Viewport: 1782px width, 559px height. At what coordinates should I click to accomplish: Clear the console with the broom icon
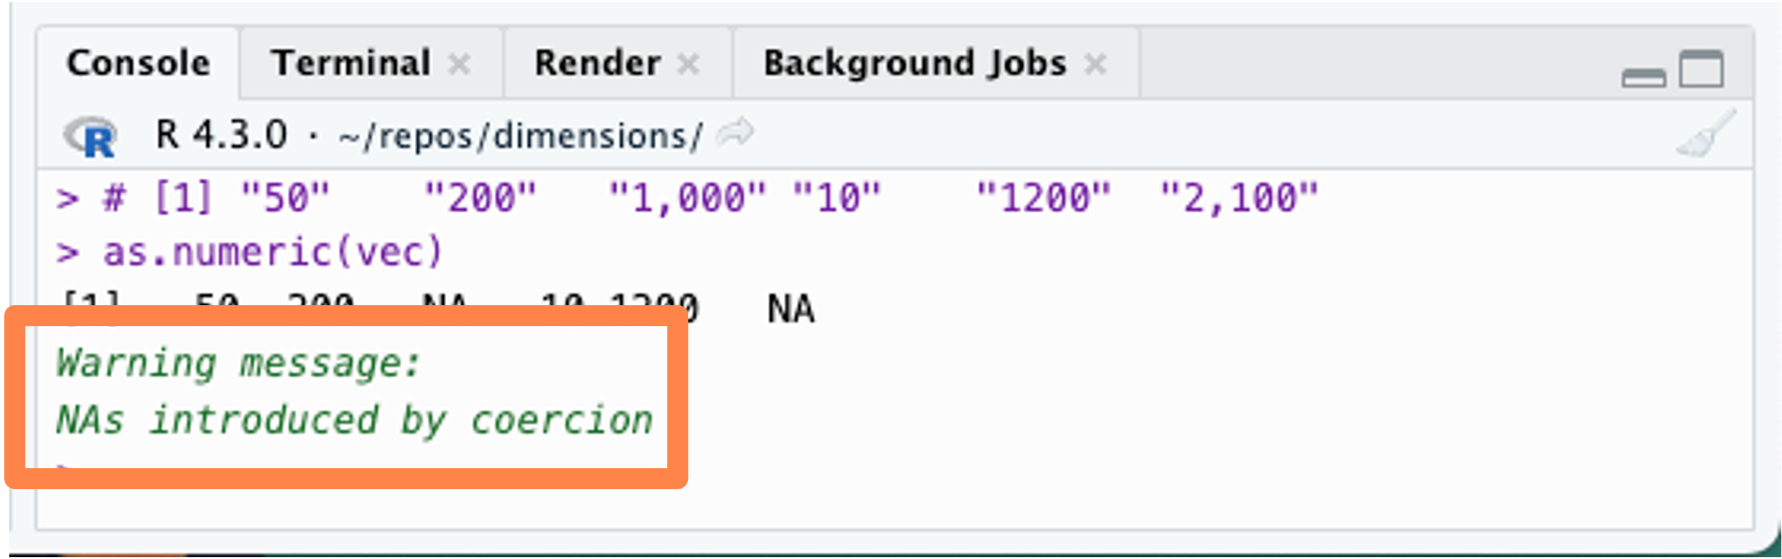[1706, 135]
